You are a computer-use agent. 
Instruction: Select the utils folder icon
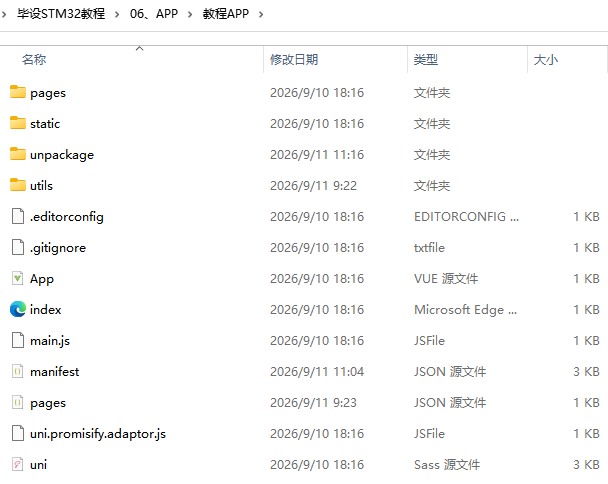tap(17, 185)
